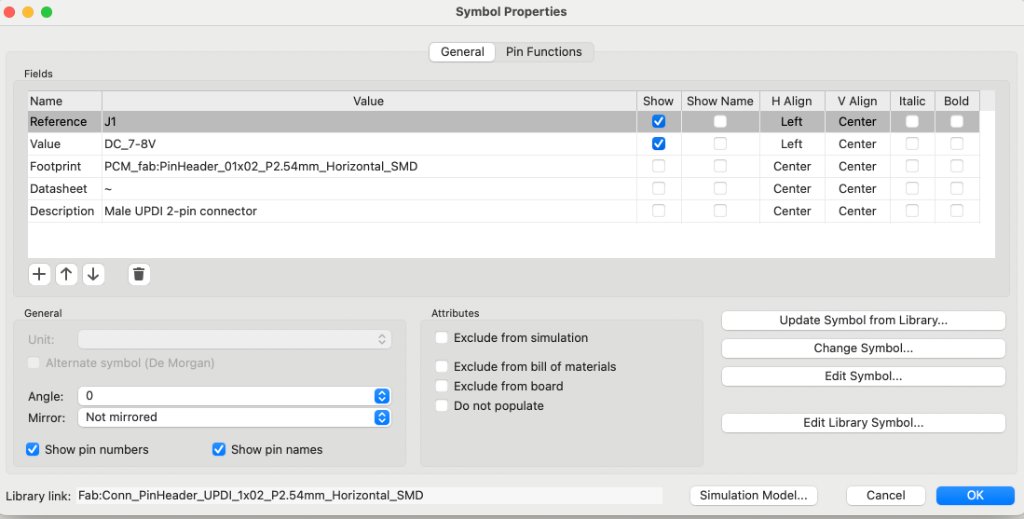
Task: Open the disabled Unit dropdown
Action: 234,339
